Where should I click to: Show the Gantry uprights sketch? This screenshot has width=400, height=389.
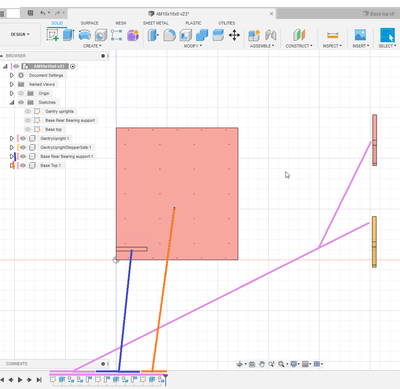pyautogui.click(x=28, y=111)
